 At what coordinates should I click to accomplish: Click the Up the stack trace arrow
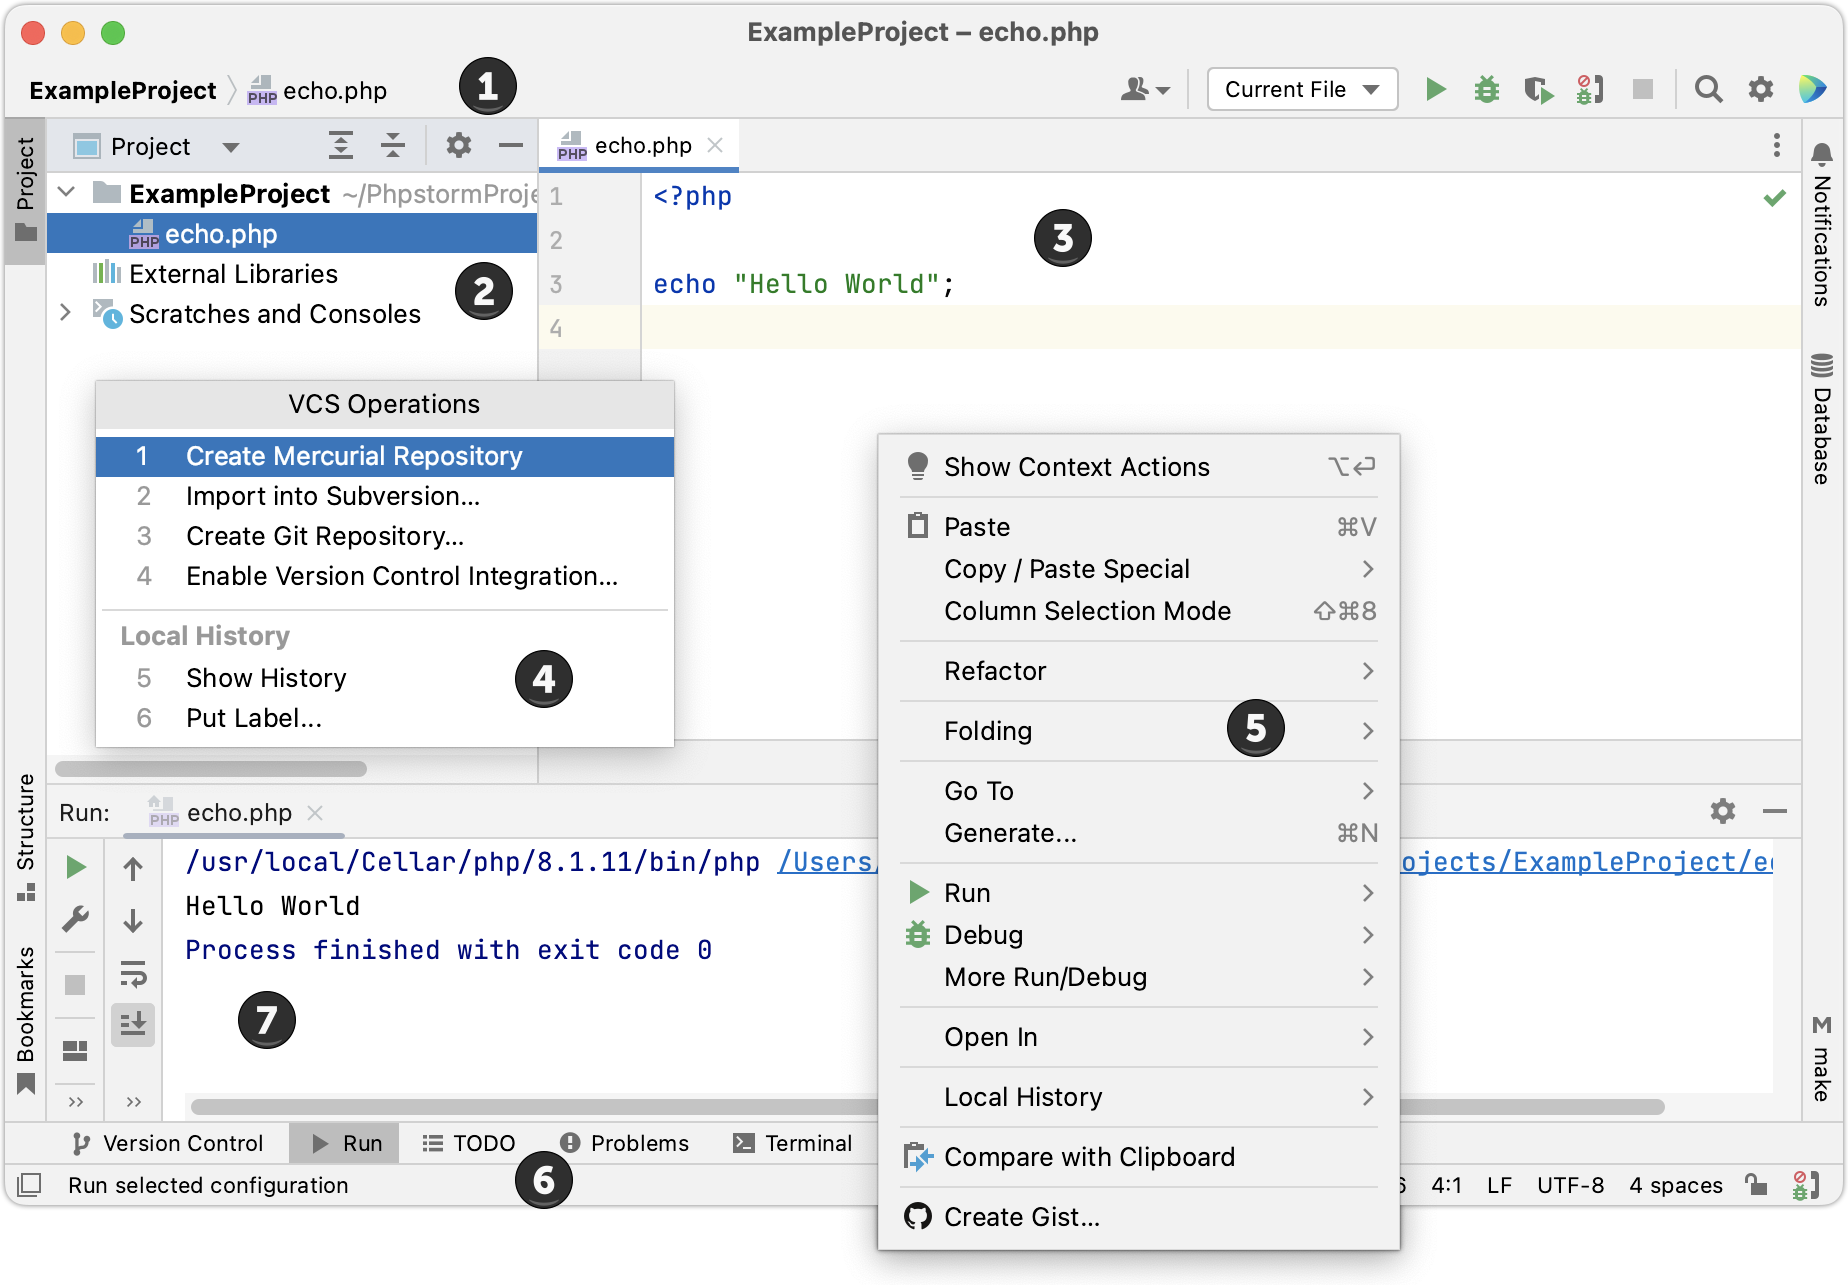(133, 868)
